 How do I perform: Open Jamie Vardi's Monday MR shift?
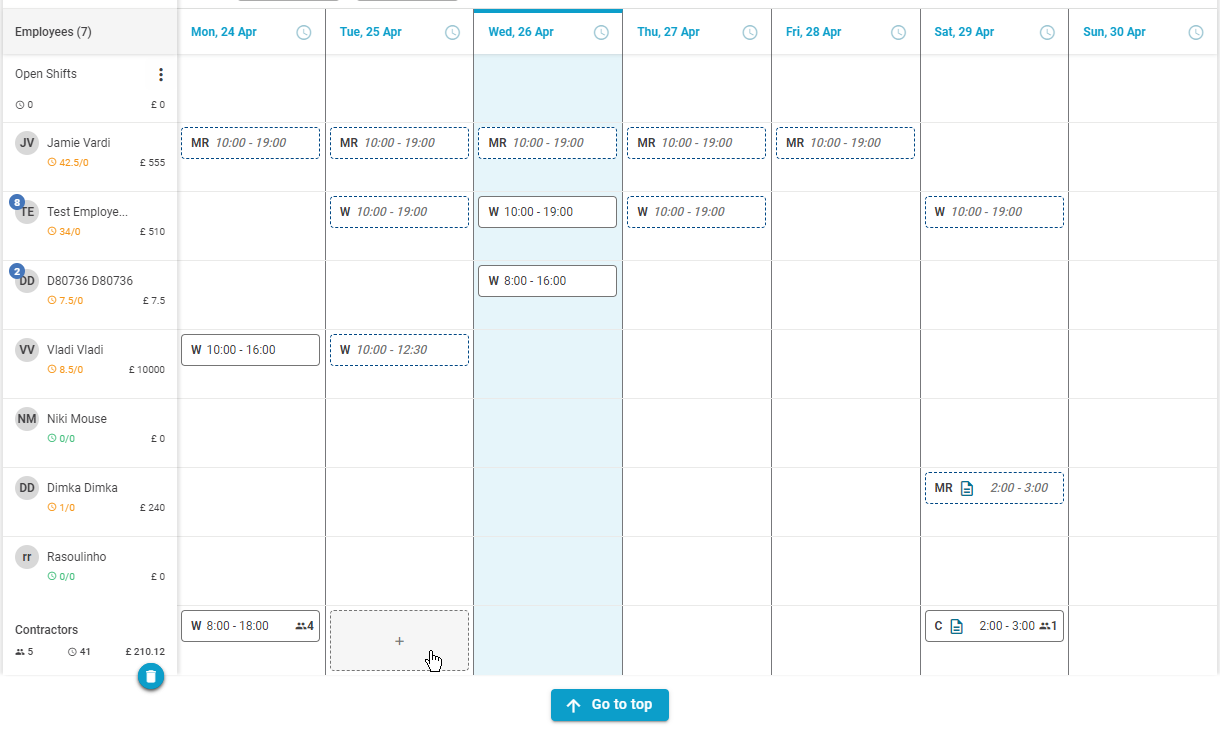click(250, 143)
